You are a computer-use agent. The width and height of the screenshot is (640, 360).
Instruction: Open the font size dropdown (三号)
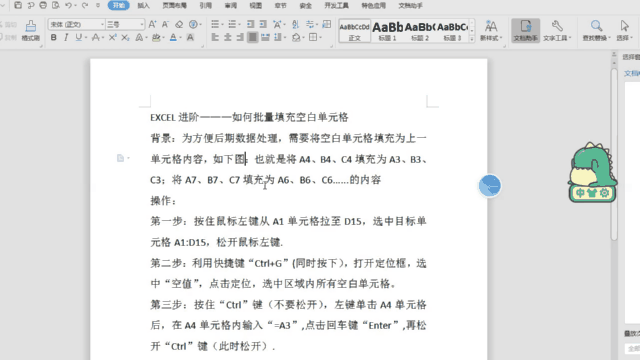coord(141,24)
